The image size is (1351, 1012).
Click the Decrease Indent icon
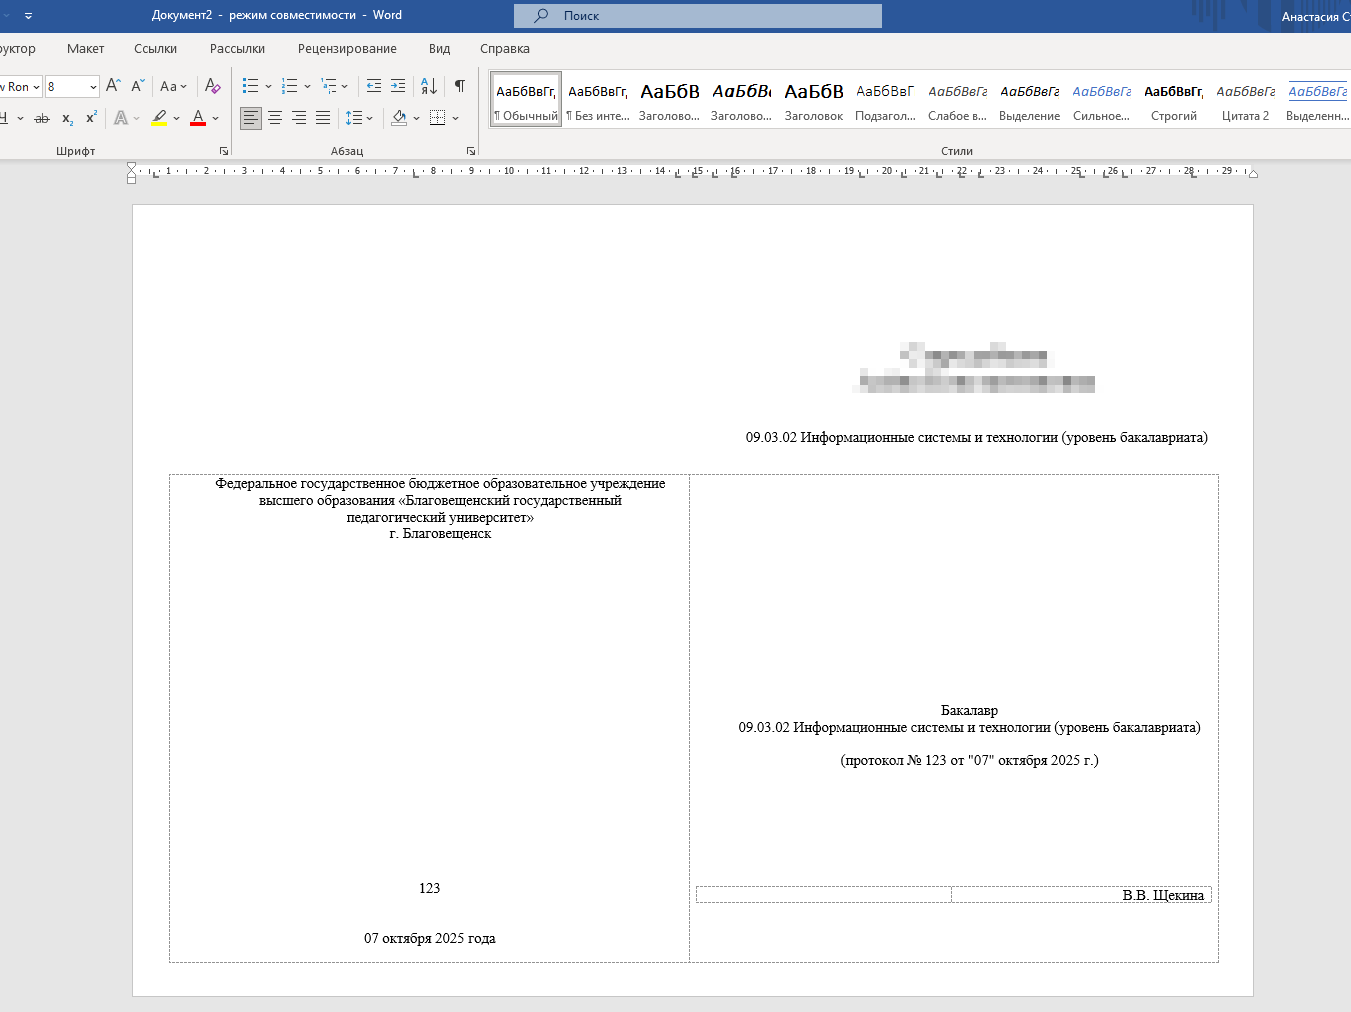[373, 86]
